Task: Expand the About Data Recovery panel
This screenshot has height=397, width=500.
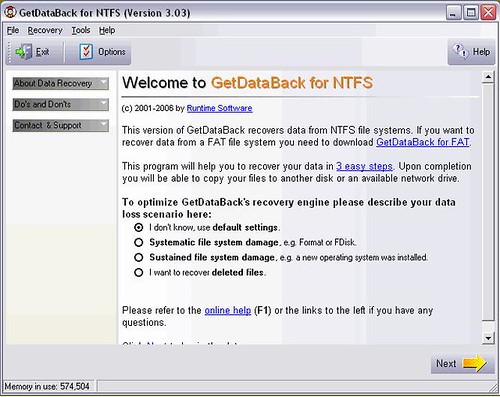Action: point(61,83)
